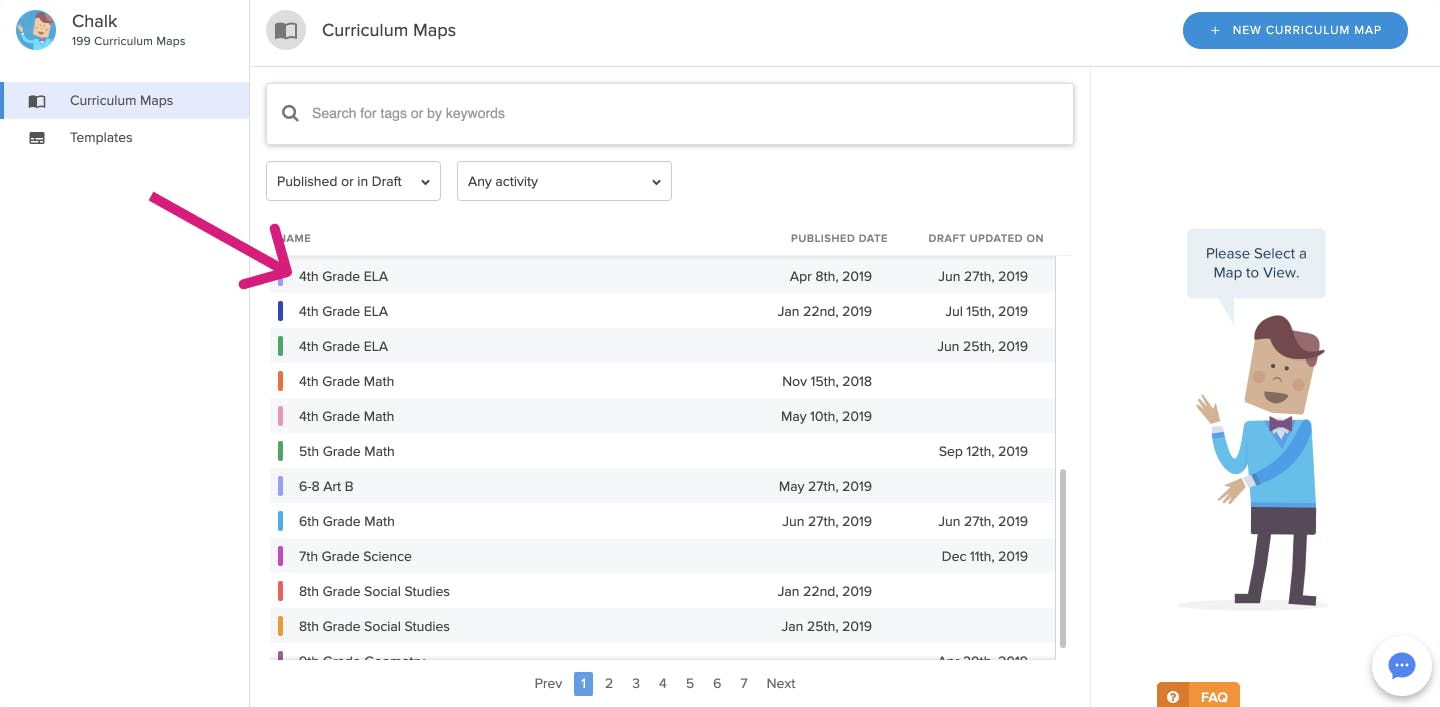Click the purple swatch beside 7th Grade Science
This screenshot has width=1440, height=707.
tap(280, 556)
